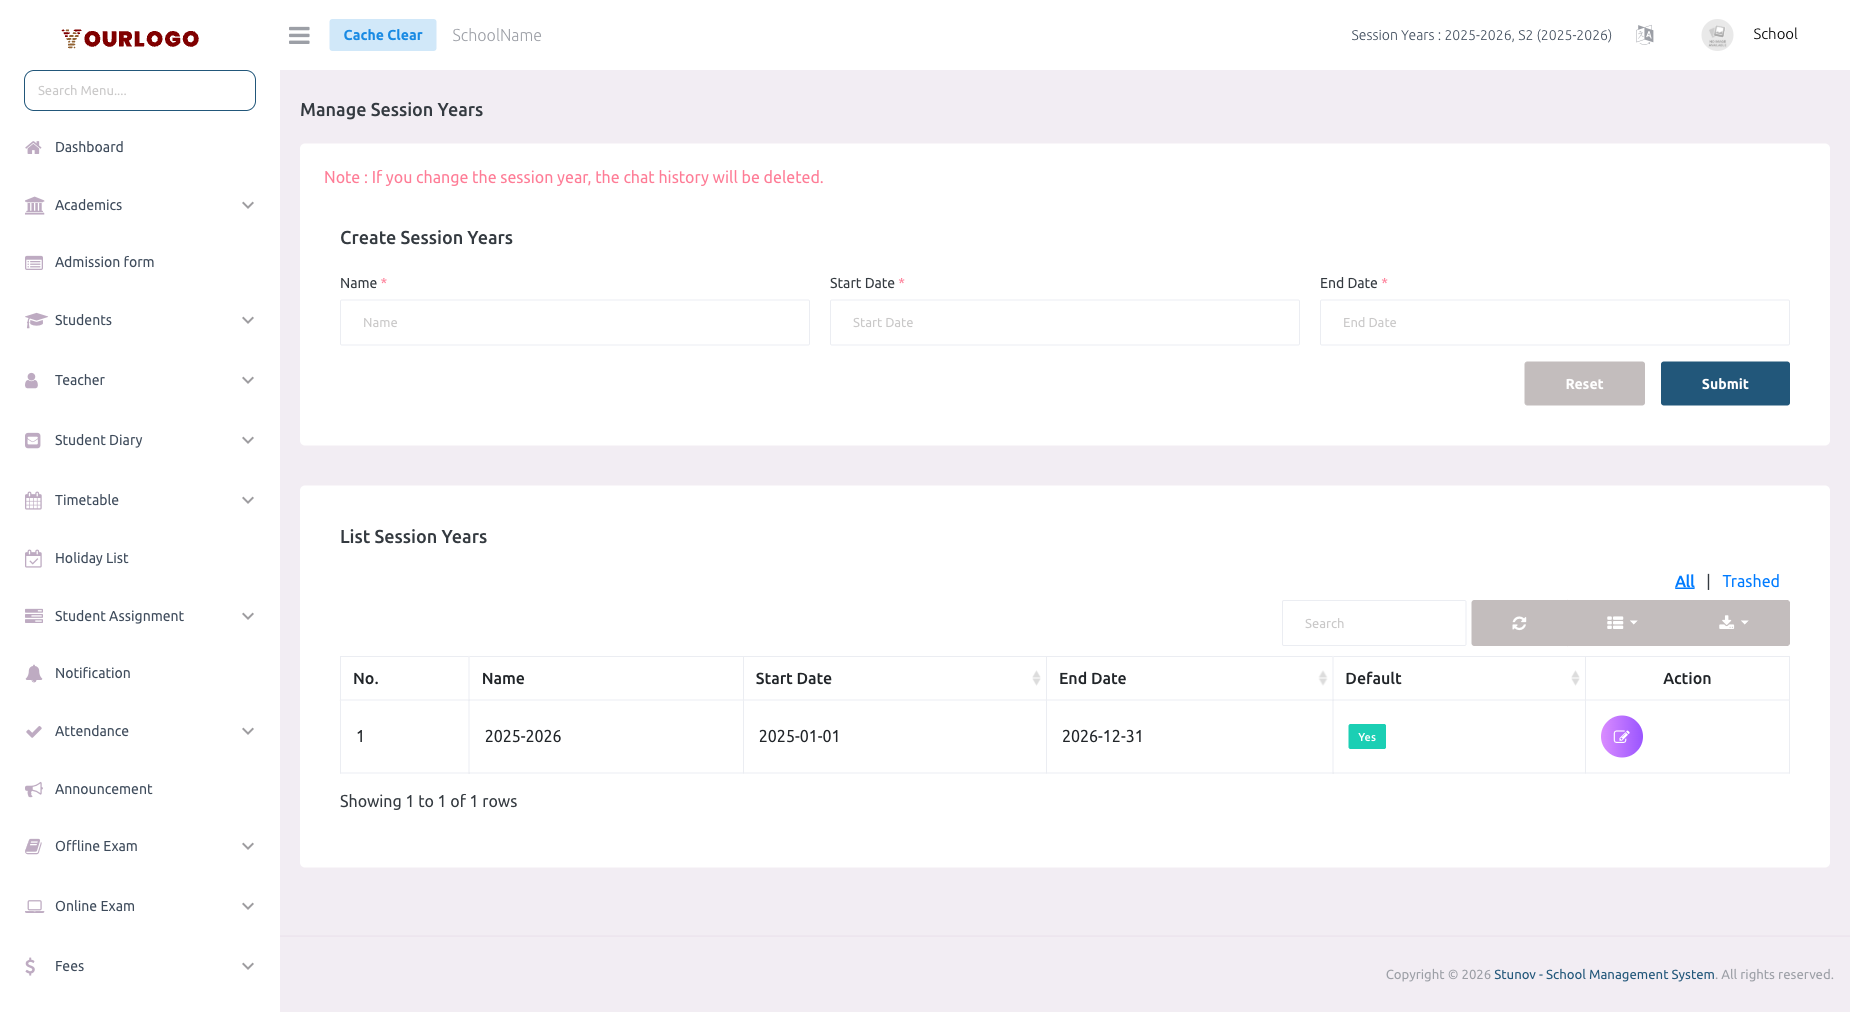Click the School profile avatar
The image size is (1850, 1012).
[1717, 34]
